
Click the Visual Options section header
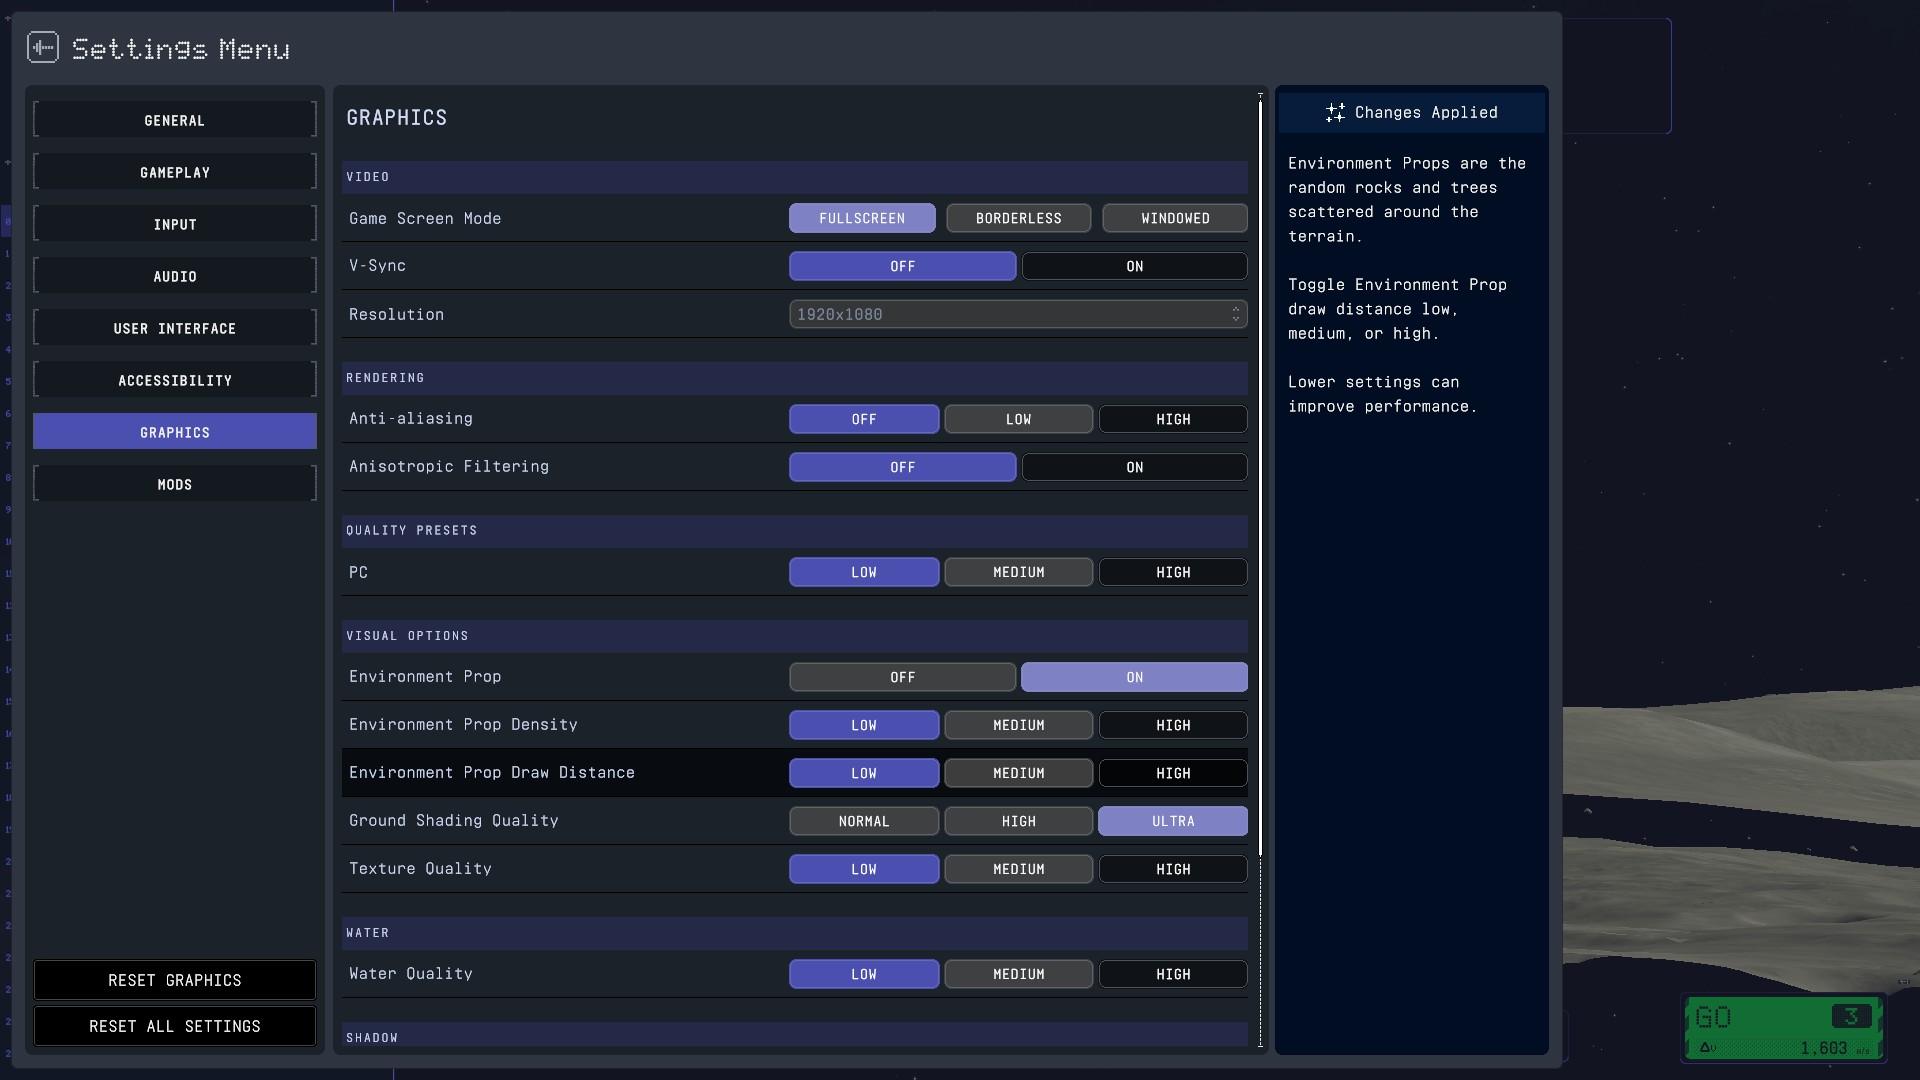click(795, 636)
